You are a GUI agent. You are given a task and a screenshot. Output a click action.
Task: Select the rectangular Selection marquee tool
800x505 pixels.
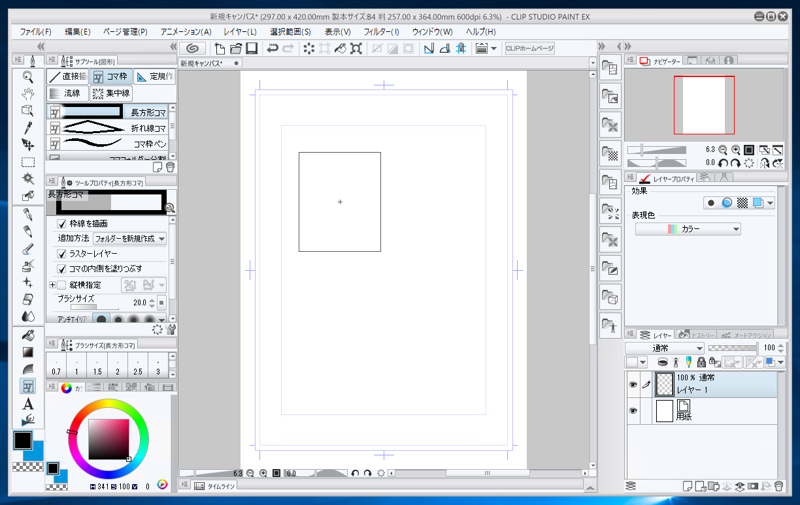tap(28, 162)
